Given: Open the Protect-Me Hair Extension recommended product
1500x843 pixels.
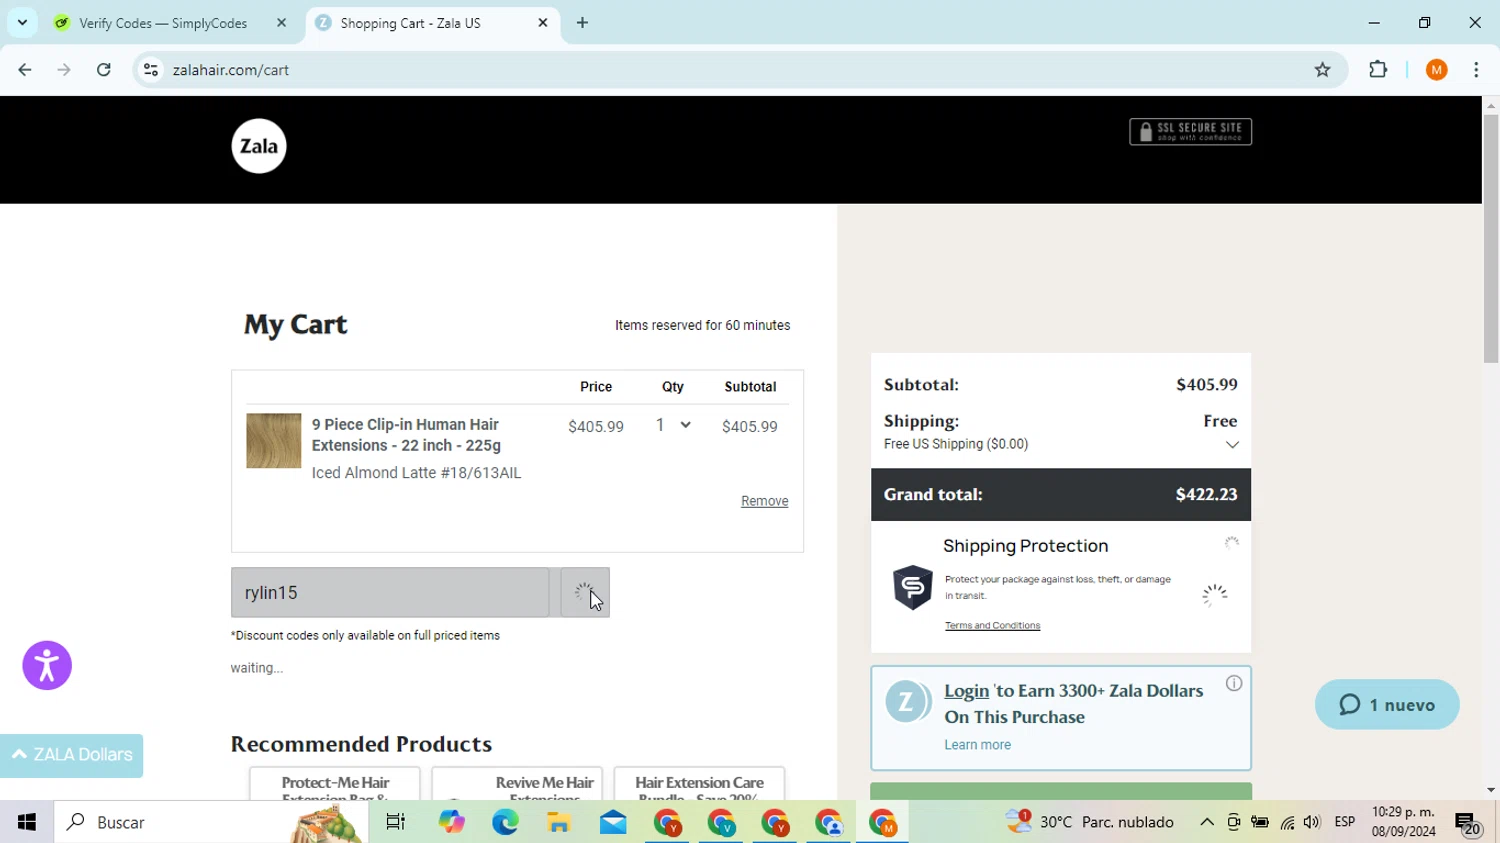Looking at the screenshot, I should click(x=335, y=784).
